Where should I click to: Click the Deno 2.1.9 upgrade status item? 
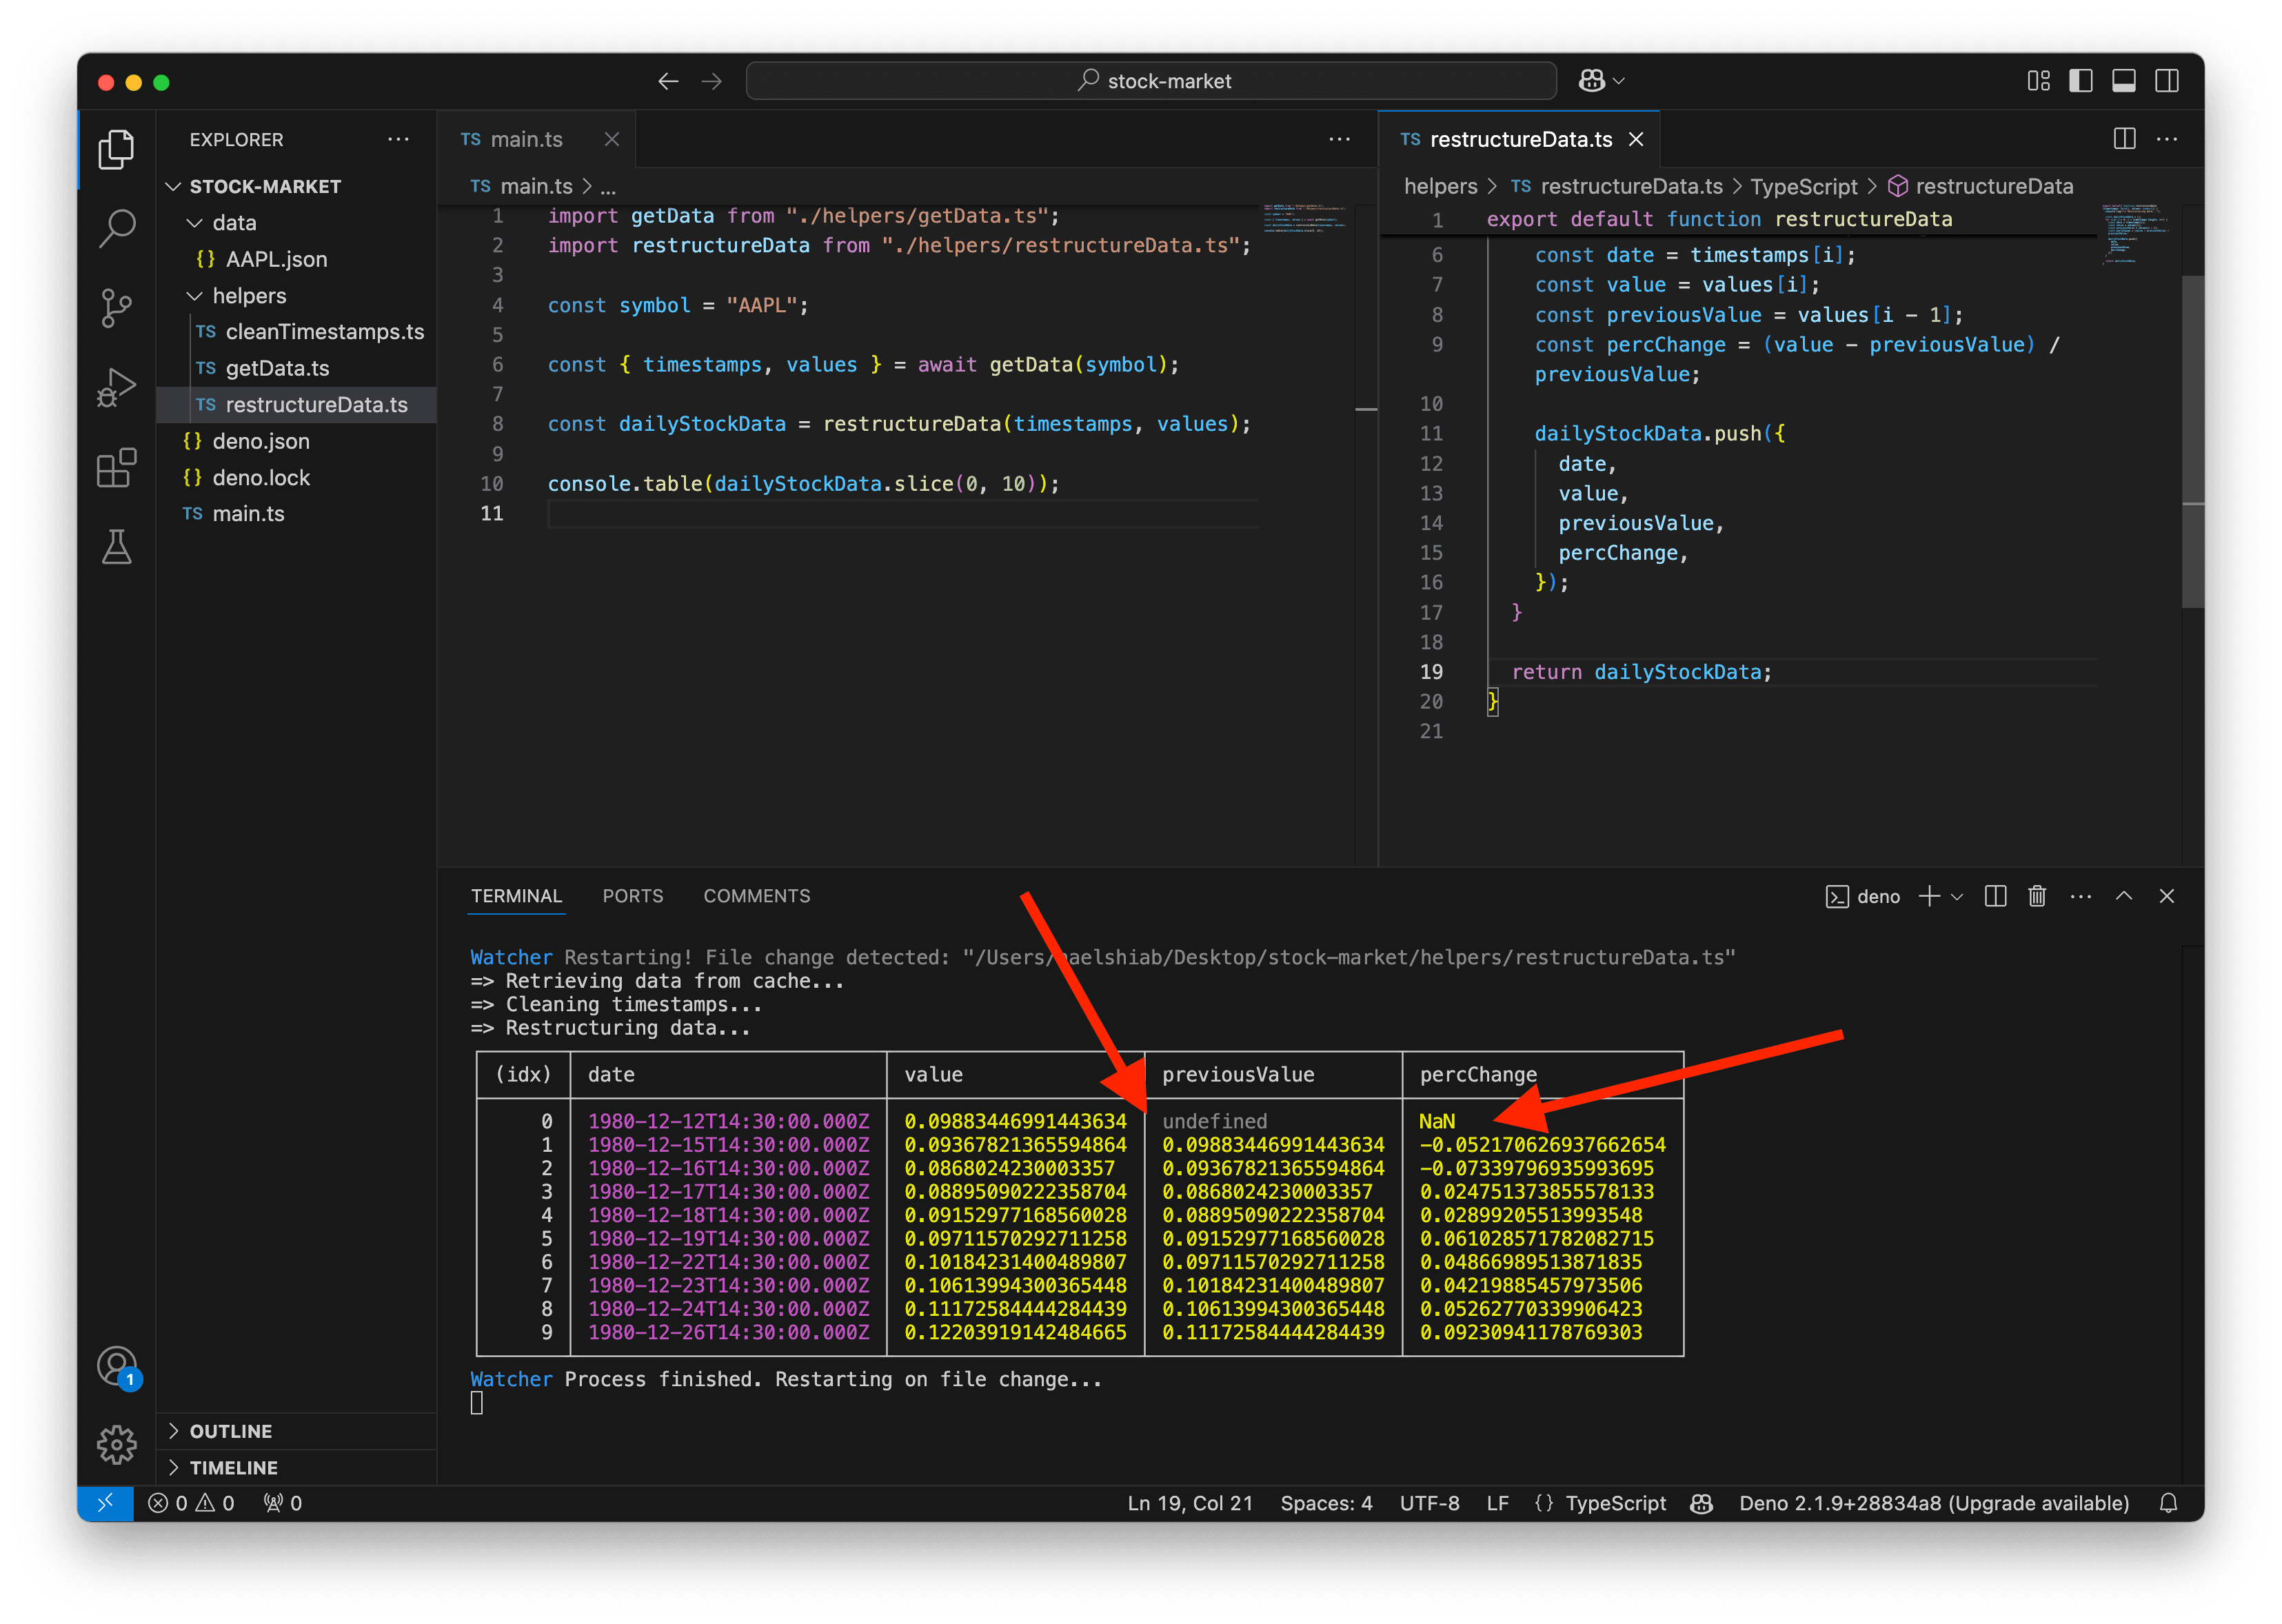click(1933, 1503)
